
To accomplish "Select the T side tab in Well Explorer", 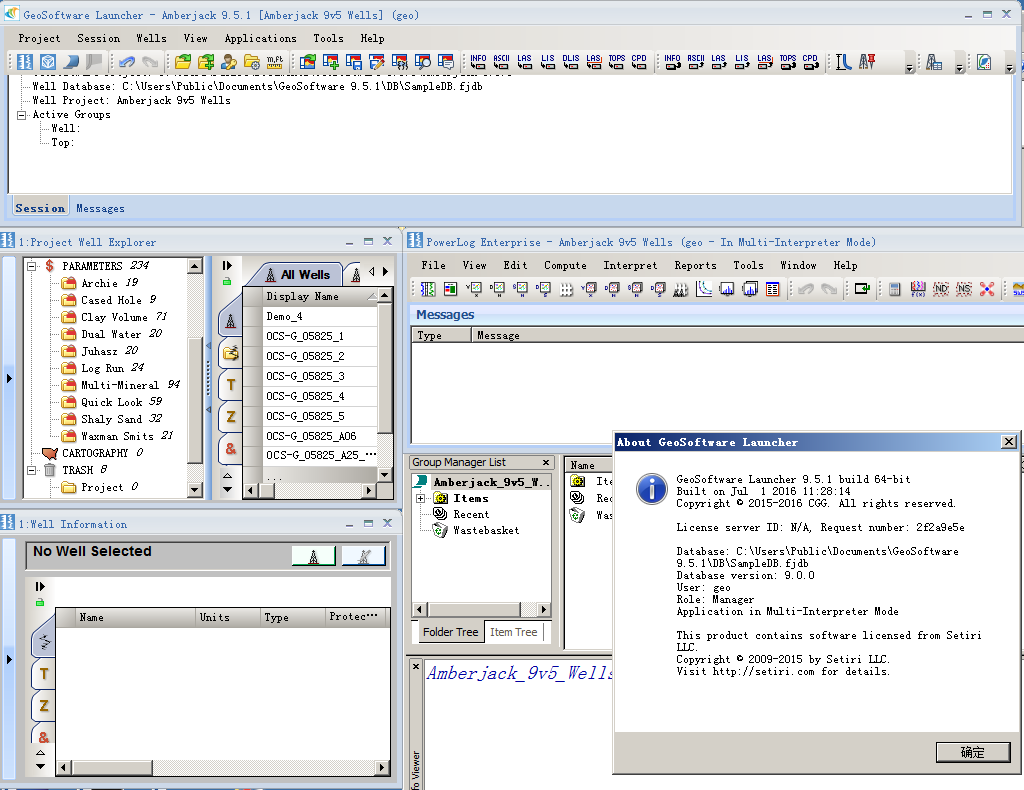I will [x=231, y=385].
